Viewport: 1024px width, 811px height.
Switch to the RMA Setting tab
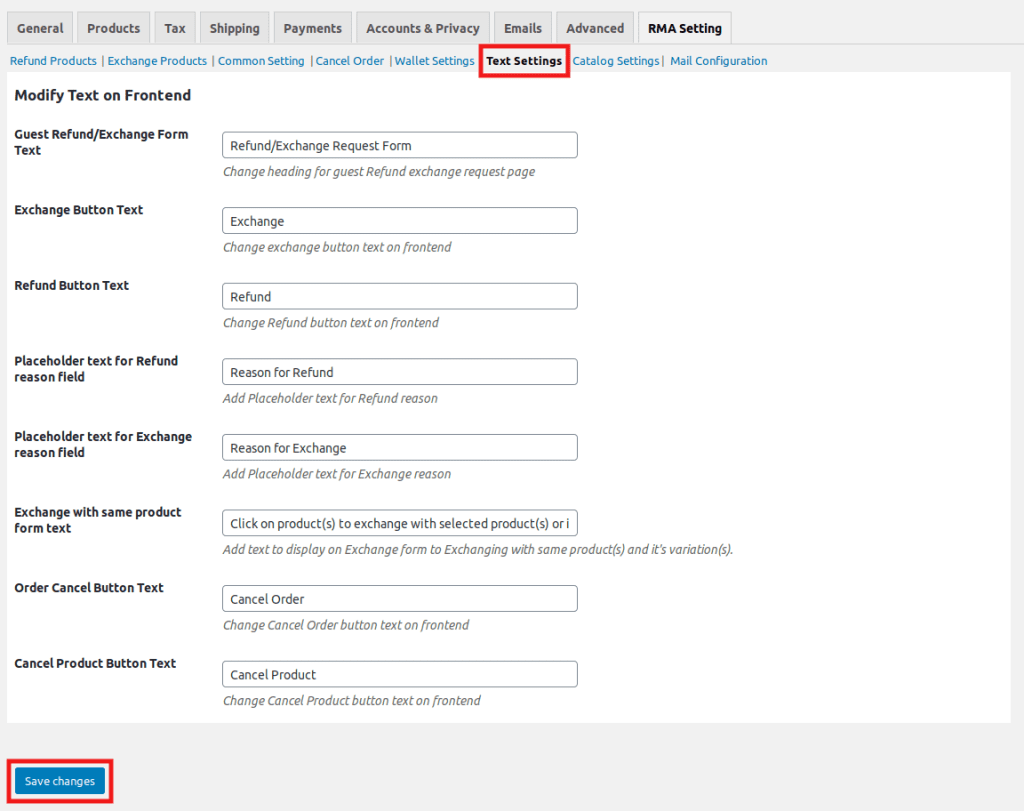684,27
